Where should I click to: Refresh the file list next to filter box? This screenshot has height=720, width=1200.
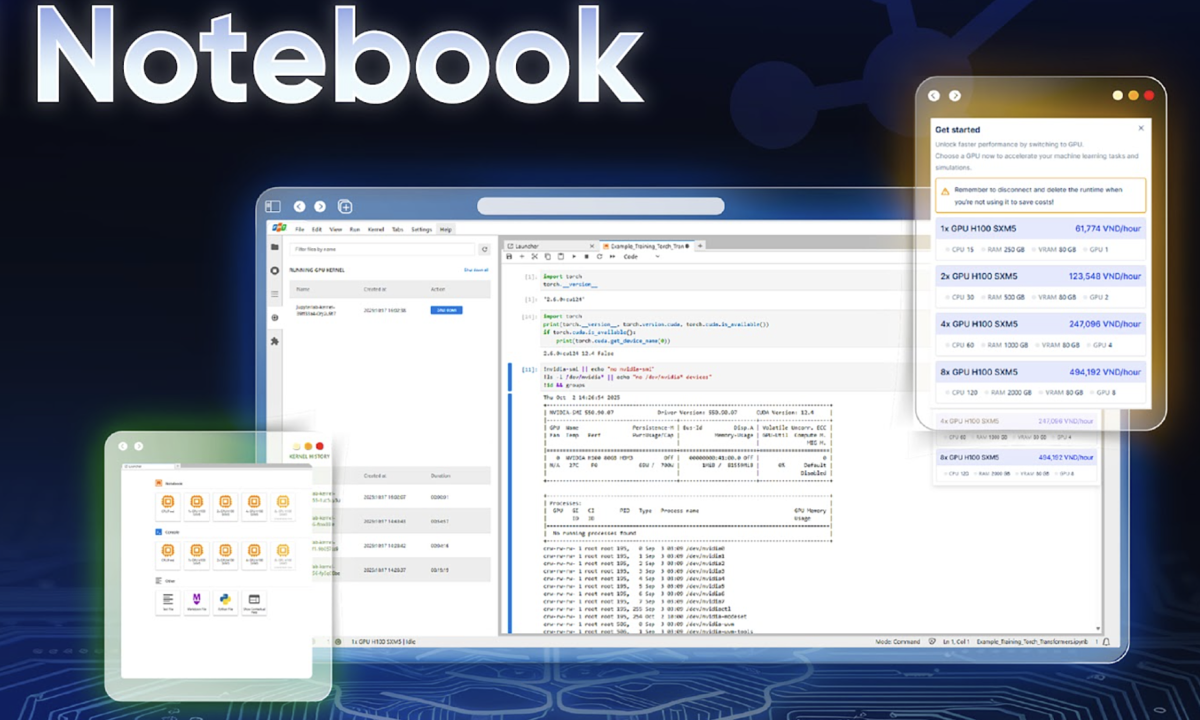[485, 249]
